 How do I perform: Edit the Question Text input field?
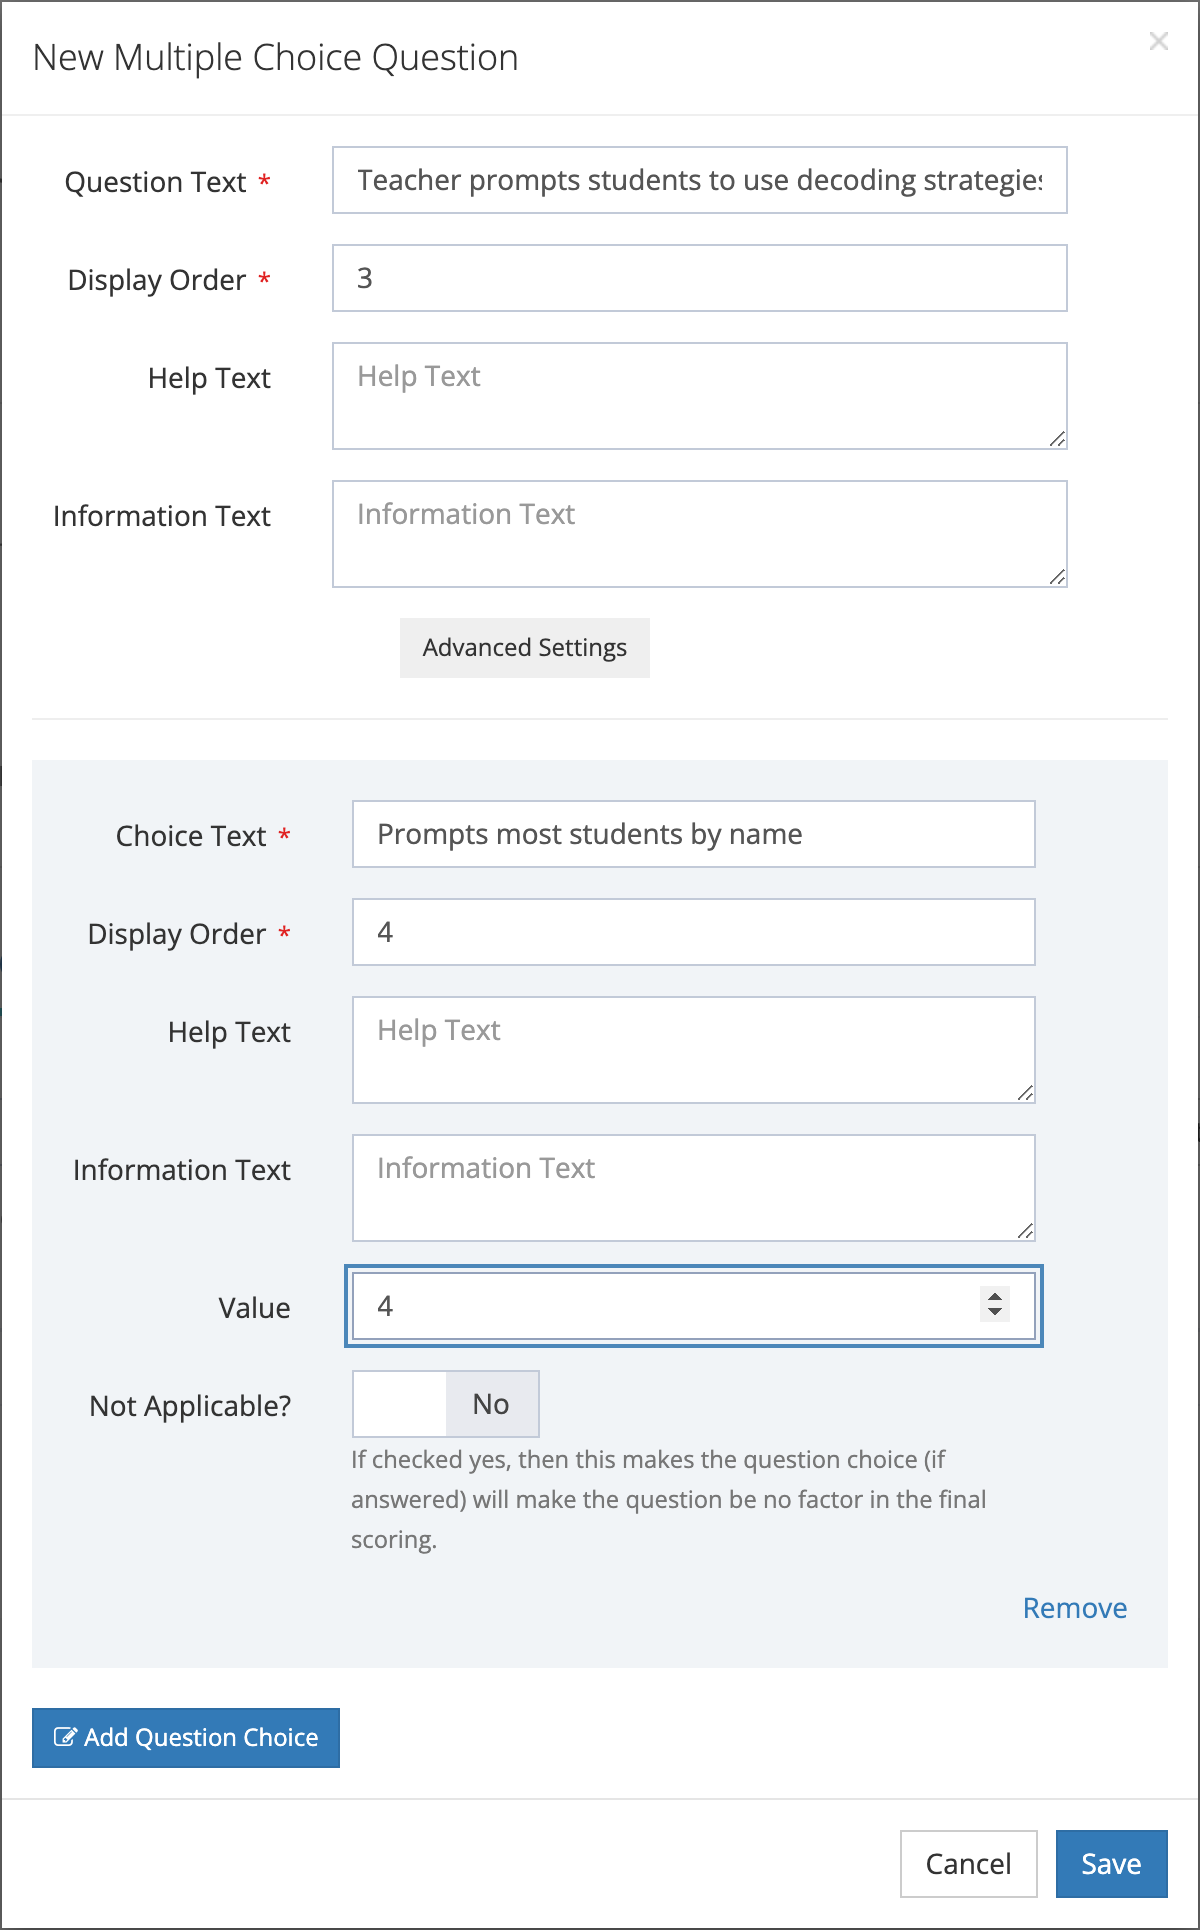(700, 180)
